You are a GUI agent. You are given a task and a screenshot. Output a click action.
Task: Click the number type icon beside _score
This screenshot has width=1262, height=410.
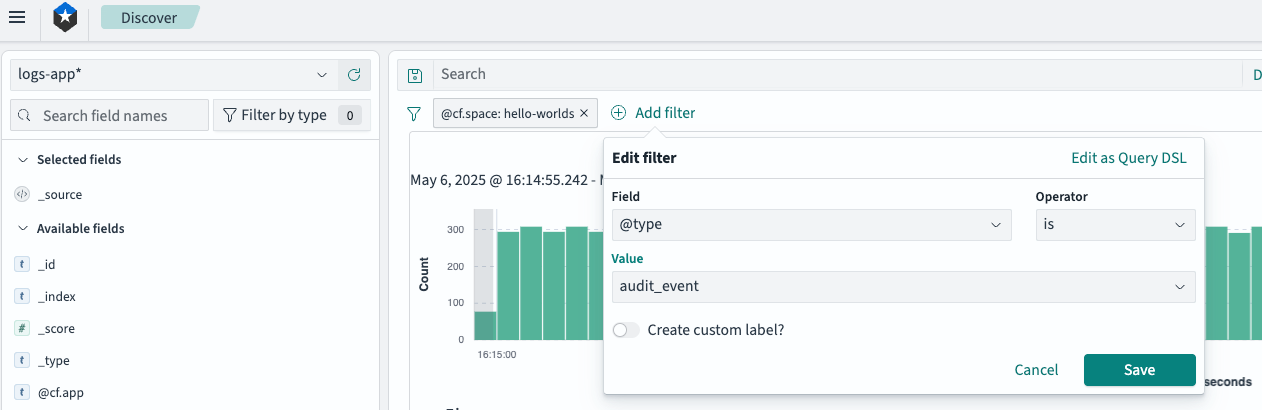coord(22,328)
